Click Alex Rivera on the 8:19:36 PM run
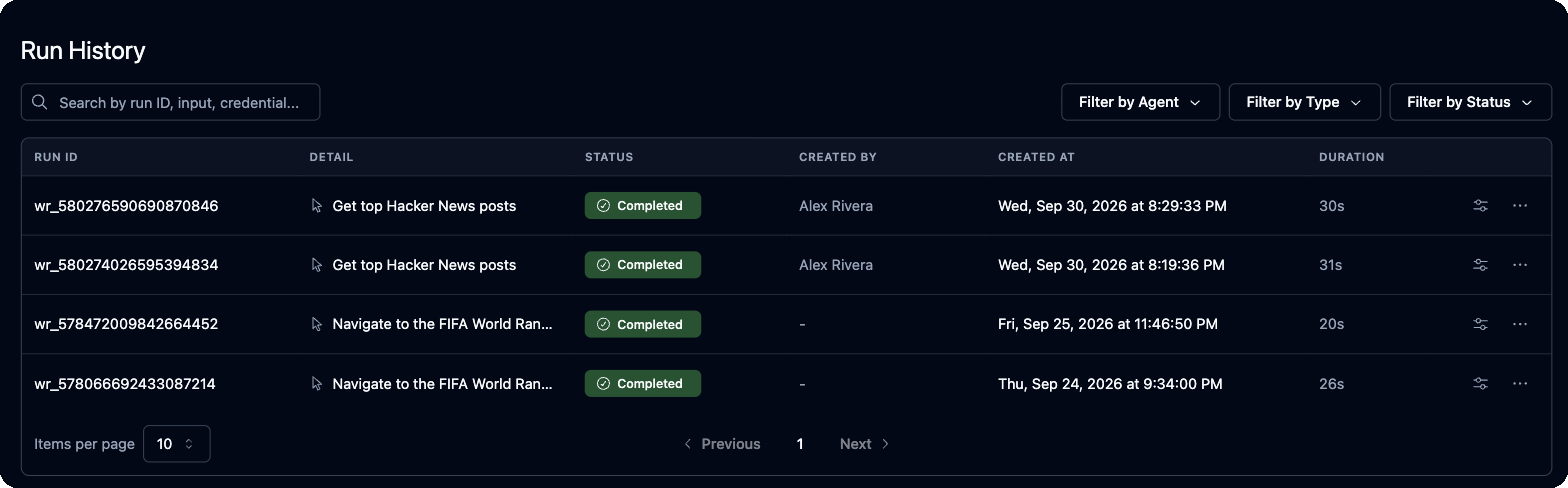 (x=836, y=265)
